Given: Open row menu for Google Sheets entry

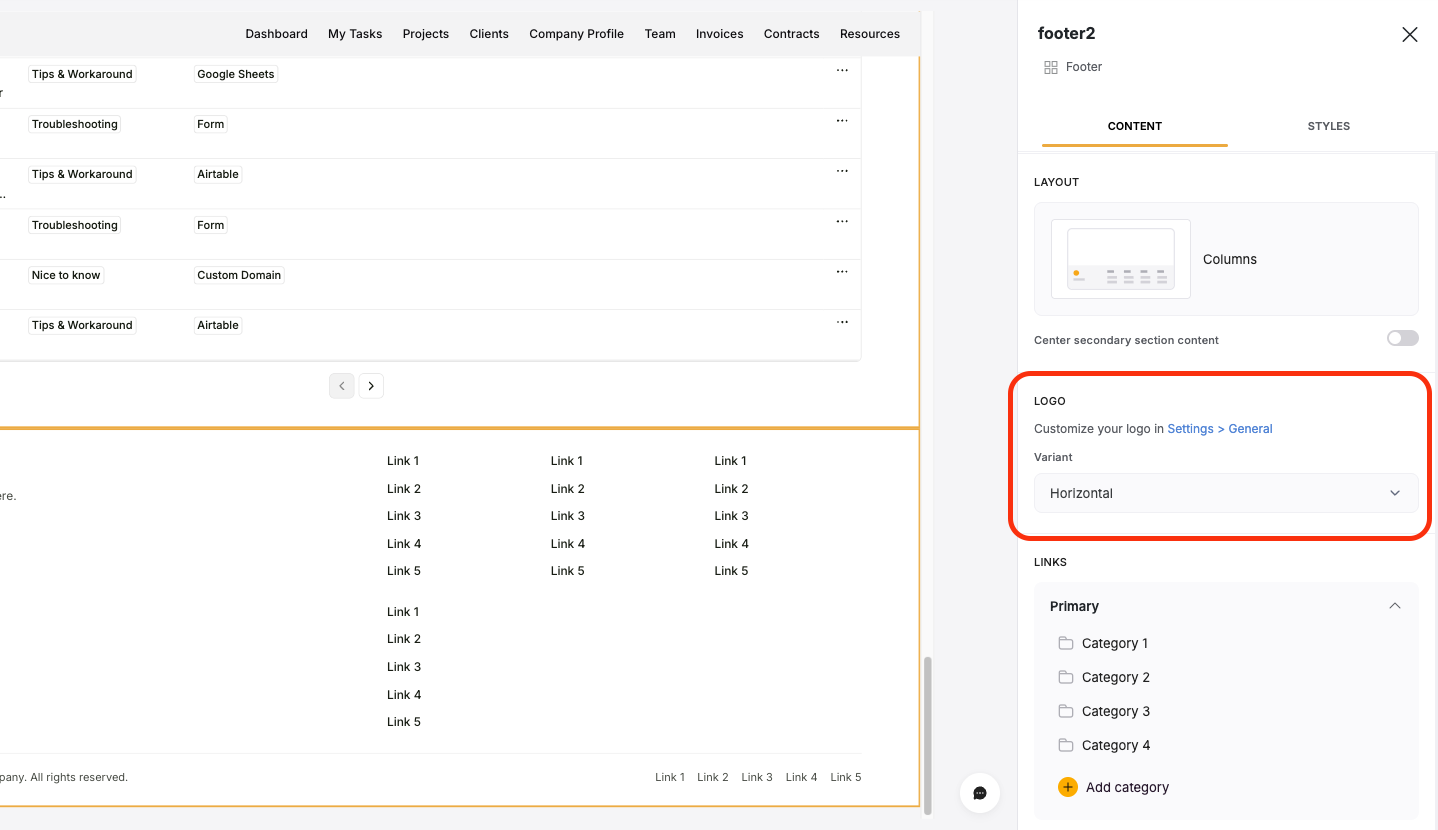Looking at the screenshot, I should [x=842, y=71].
